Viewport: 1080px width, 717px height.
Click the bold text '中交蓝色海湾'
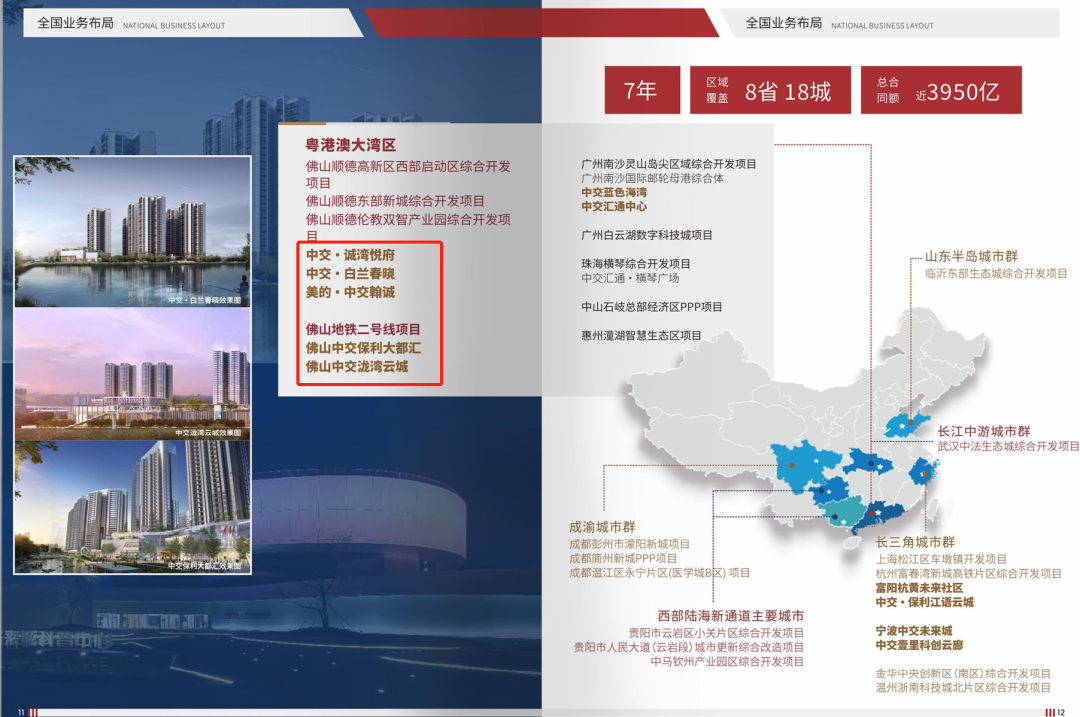(614, 192)
